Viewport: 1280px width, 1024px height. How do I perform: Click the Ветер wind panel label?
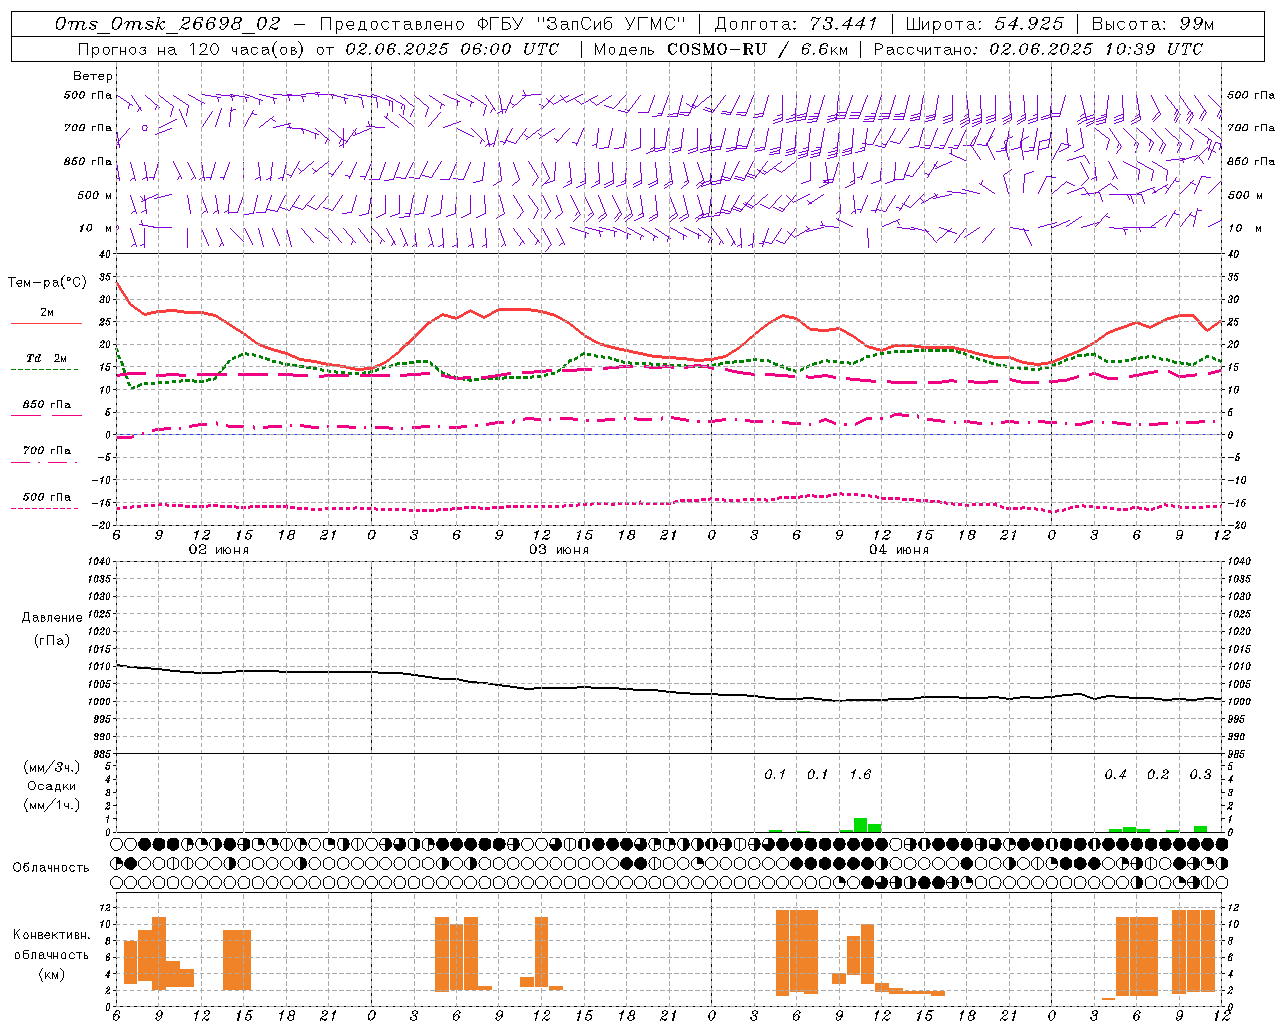[93, 76]
